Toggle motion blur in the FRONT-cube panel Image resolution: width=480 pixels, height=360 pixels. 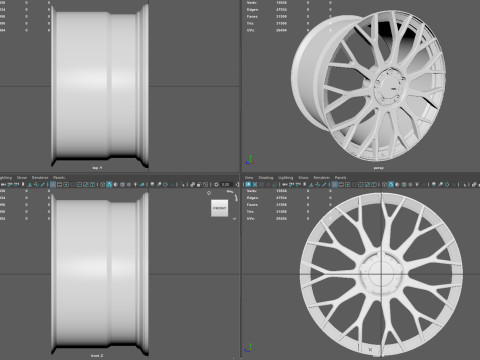click(x=159, y=184)
